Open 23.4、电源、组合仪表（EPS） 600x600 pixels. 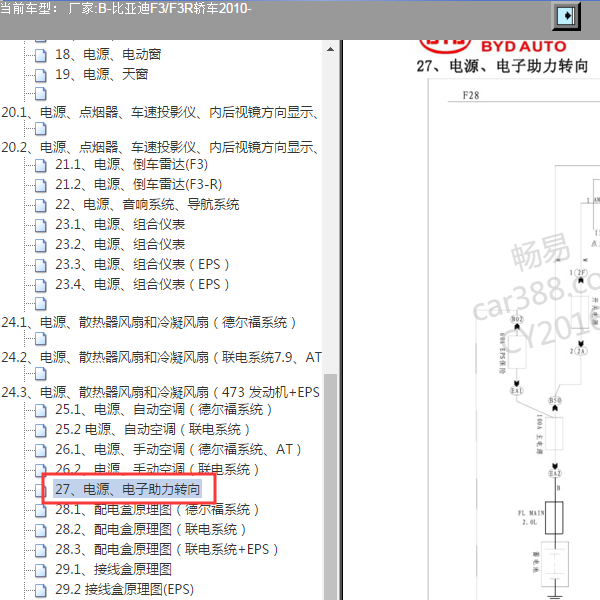pos(142,284)
